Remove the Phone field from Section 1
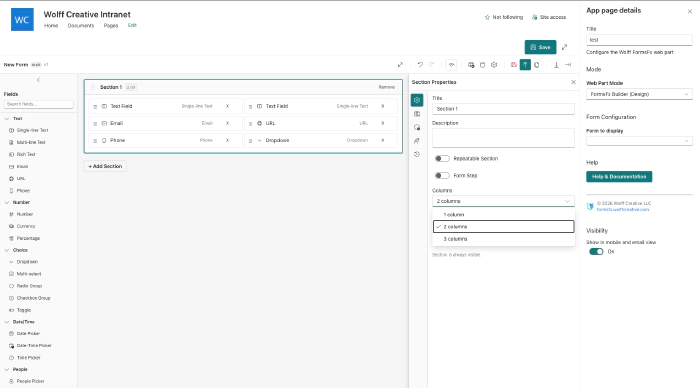 227,140
